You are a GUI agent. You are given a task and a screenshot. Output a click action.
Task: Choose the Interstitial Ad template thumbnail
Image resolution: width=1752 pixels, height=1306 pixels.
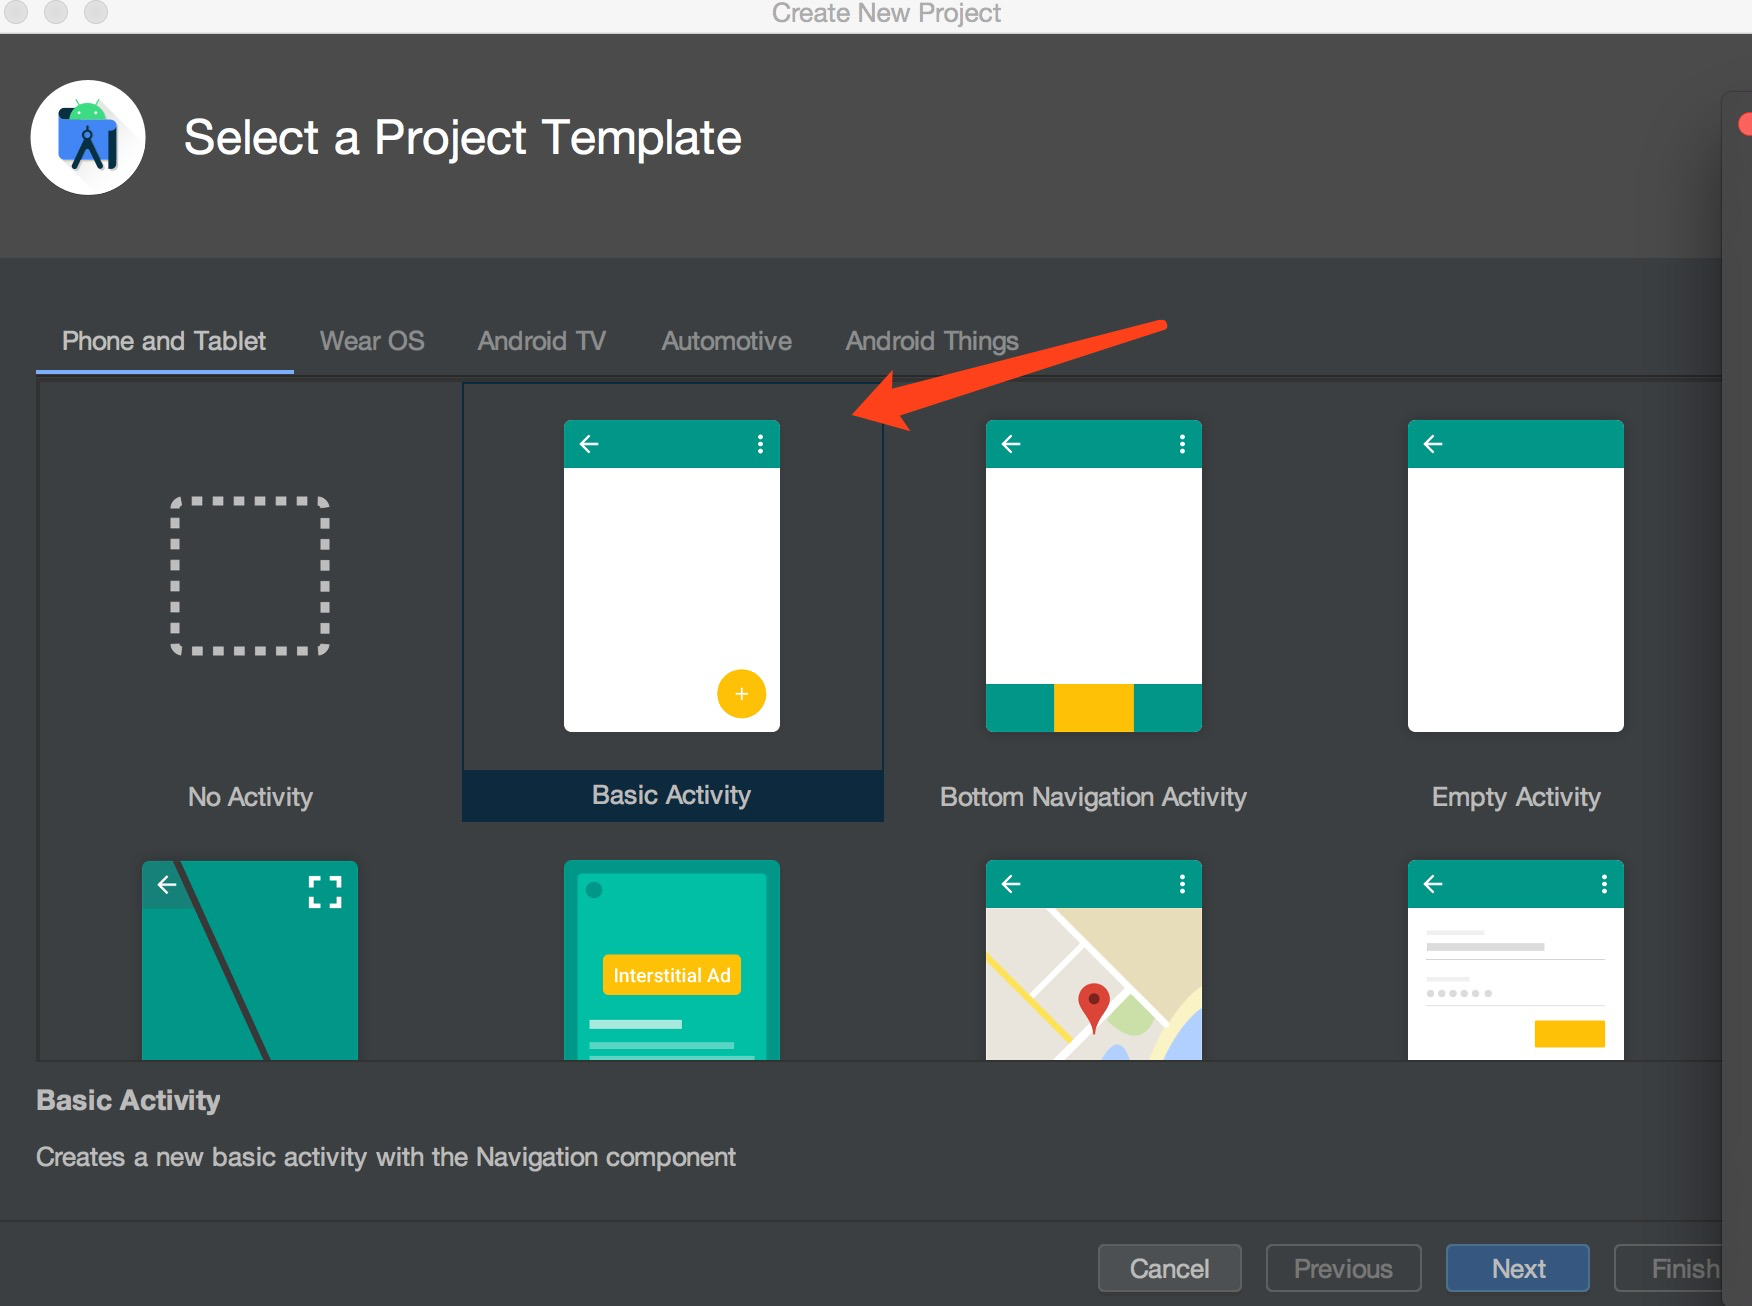click(x=672, y=960)
